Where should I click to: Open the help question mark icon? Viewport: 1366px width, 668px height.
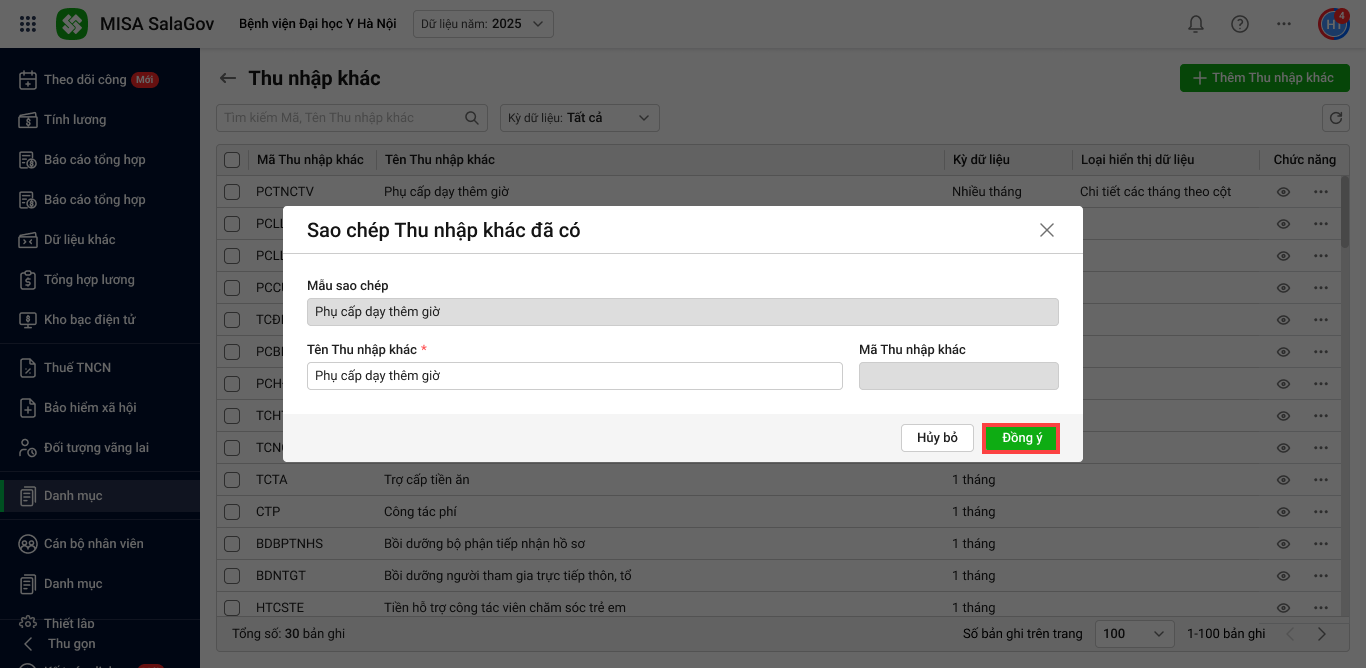1240,24
